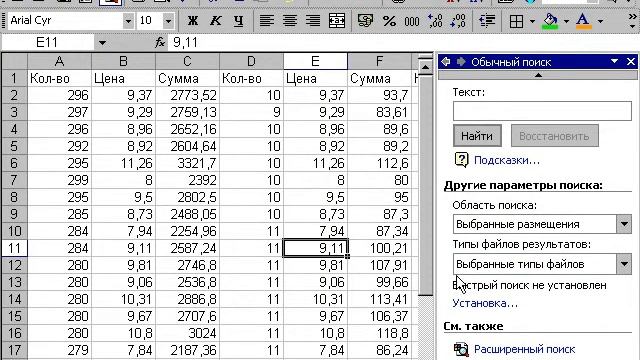This screenshot has height=360, width=640.
Task: Merge and center cells
Action: click(x=337, y=20)
